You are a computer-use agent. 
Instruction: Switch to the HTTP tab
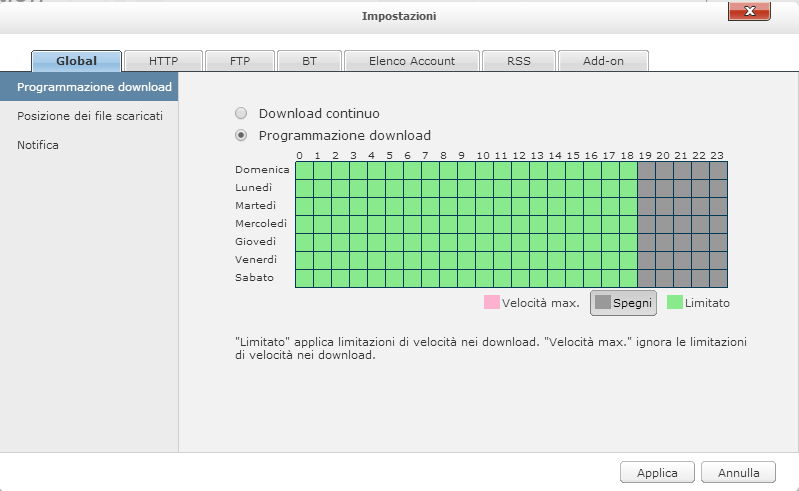tap(163, 61)
